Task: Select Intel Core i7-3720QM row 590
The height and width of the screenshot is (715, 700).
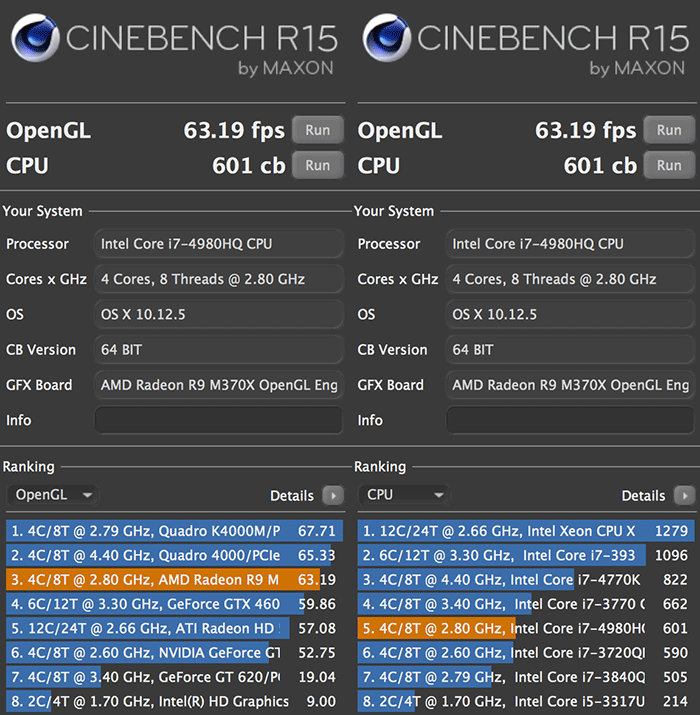Action: 526,653
